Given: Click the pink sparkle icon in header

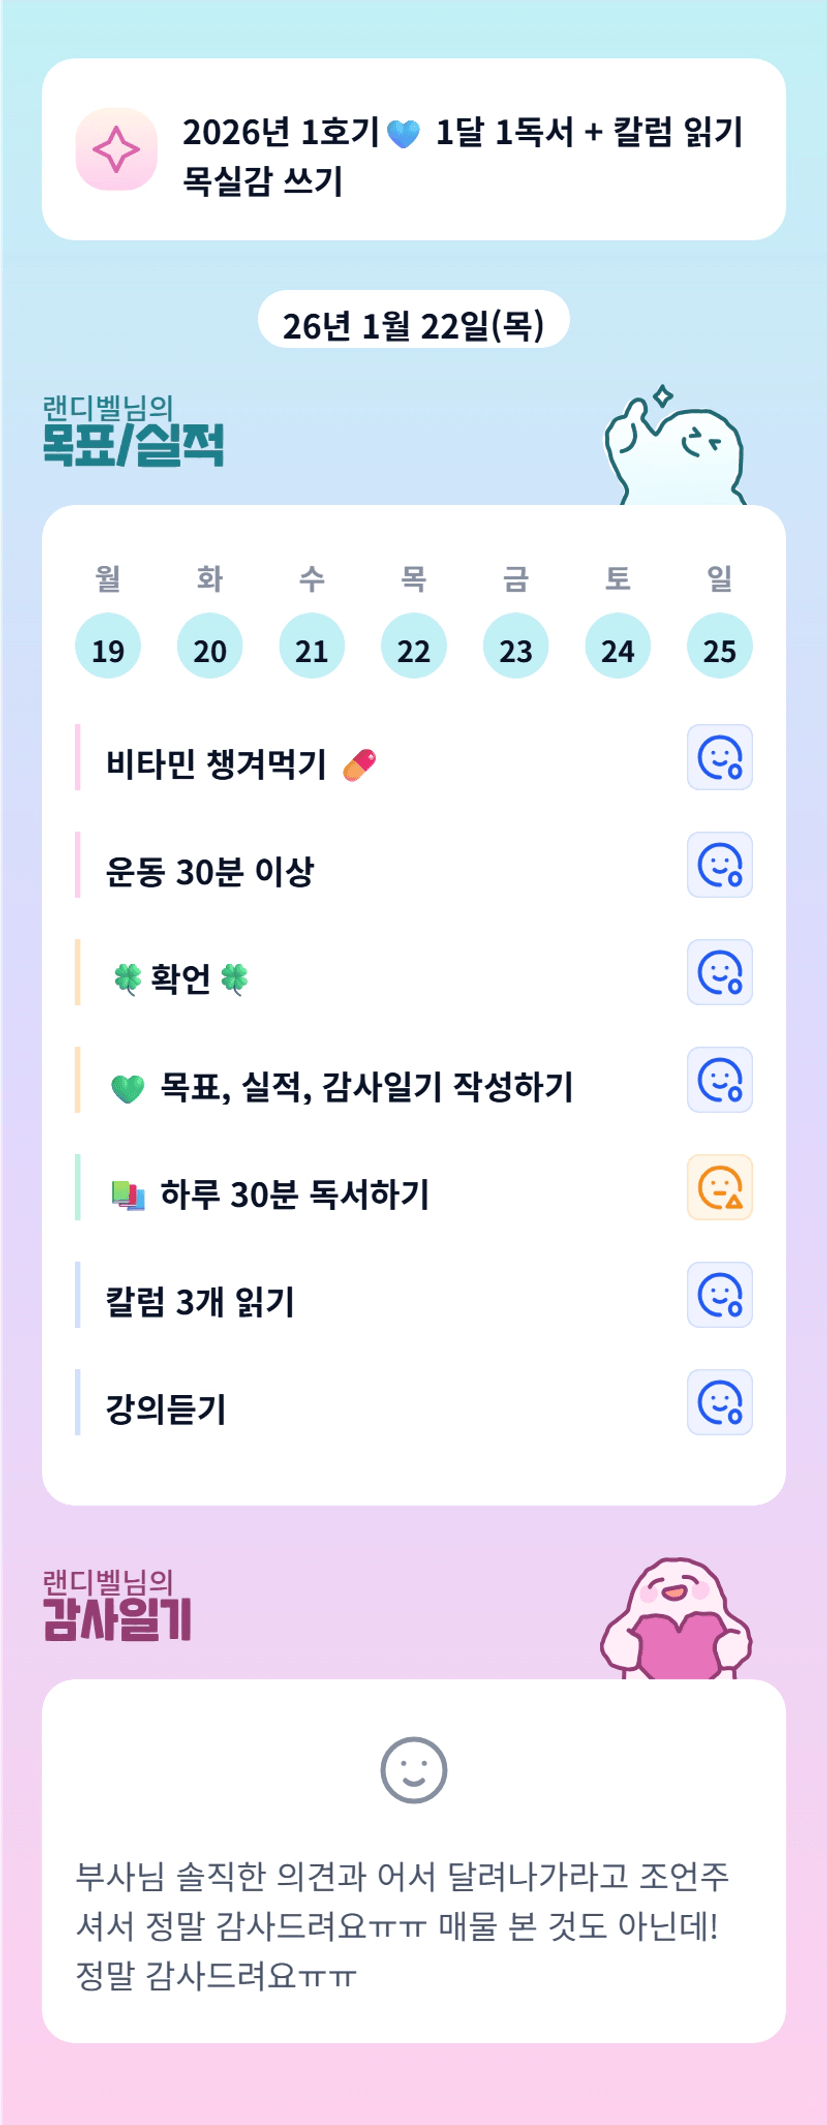Looking at the screenshot, I should pyautogui.click(x=116, y=150).
